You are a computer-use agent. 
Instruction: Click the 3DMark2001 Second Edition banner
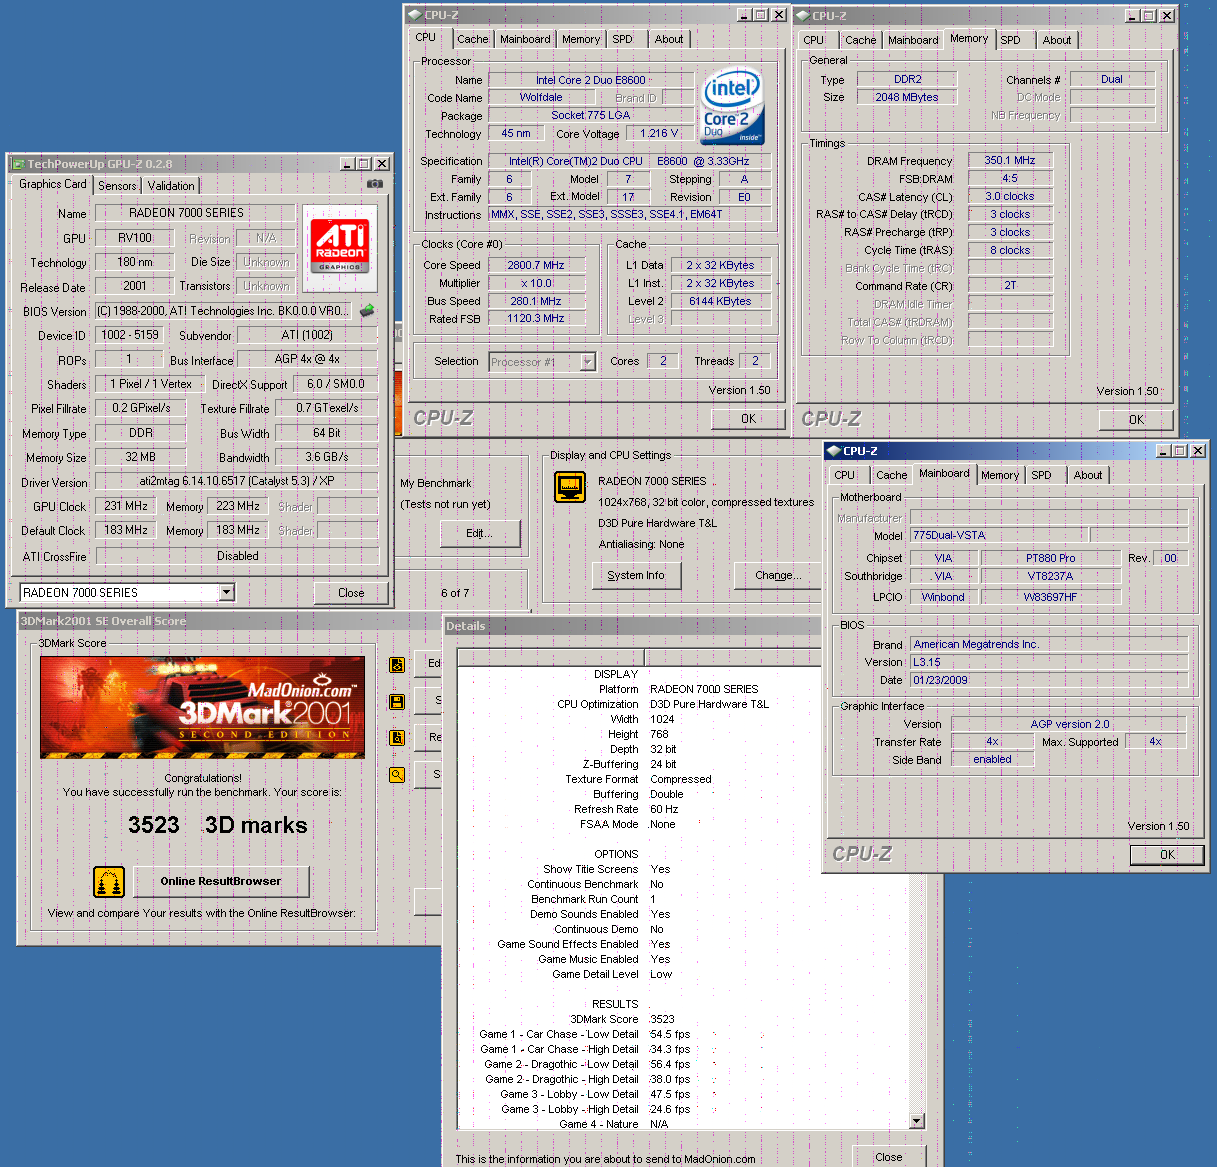(x=202, y=707)
